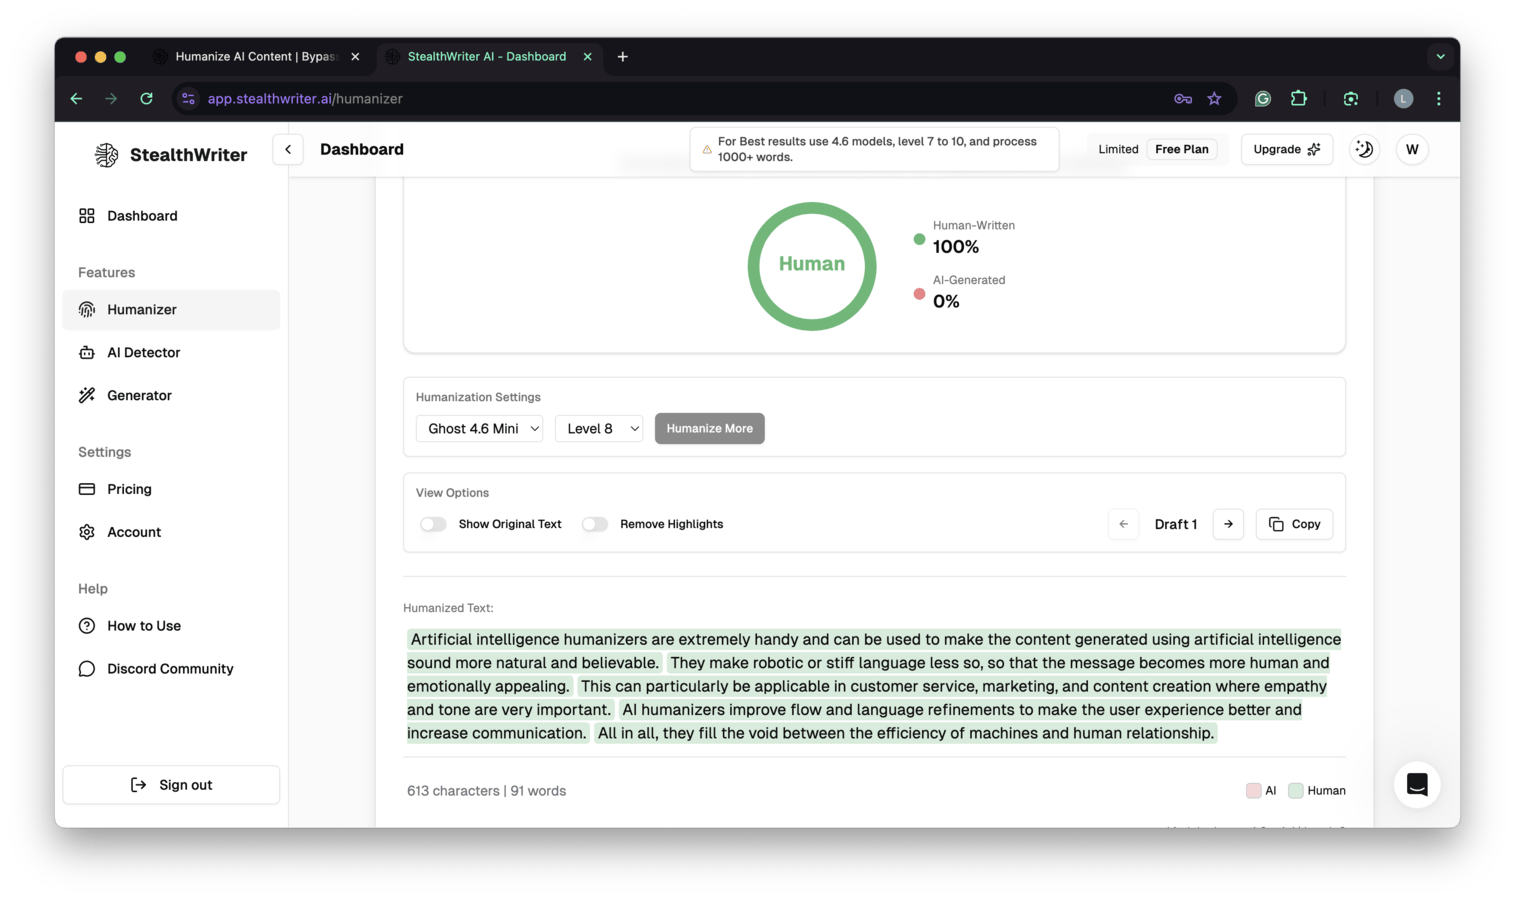Go to next draft arrow
The height and width of the screenshot is (900, 1515).
click(x=1228, y=524)
